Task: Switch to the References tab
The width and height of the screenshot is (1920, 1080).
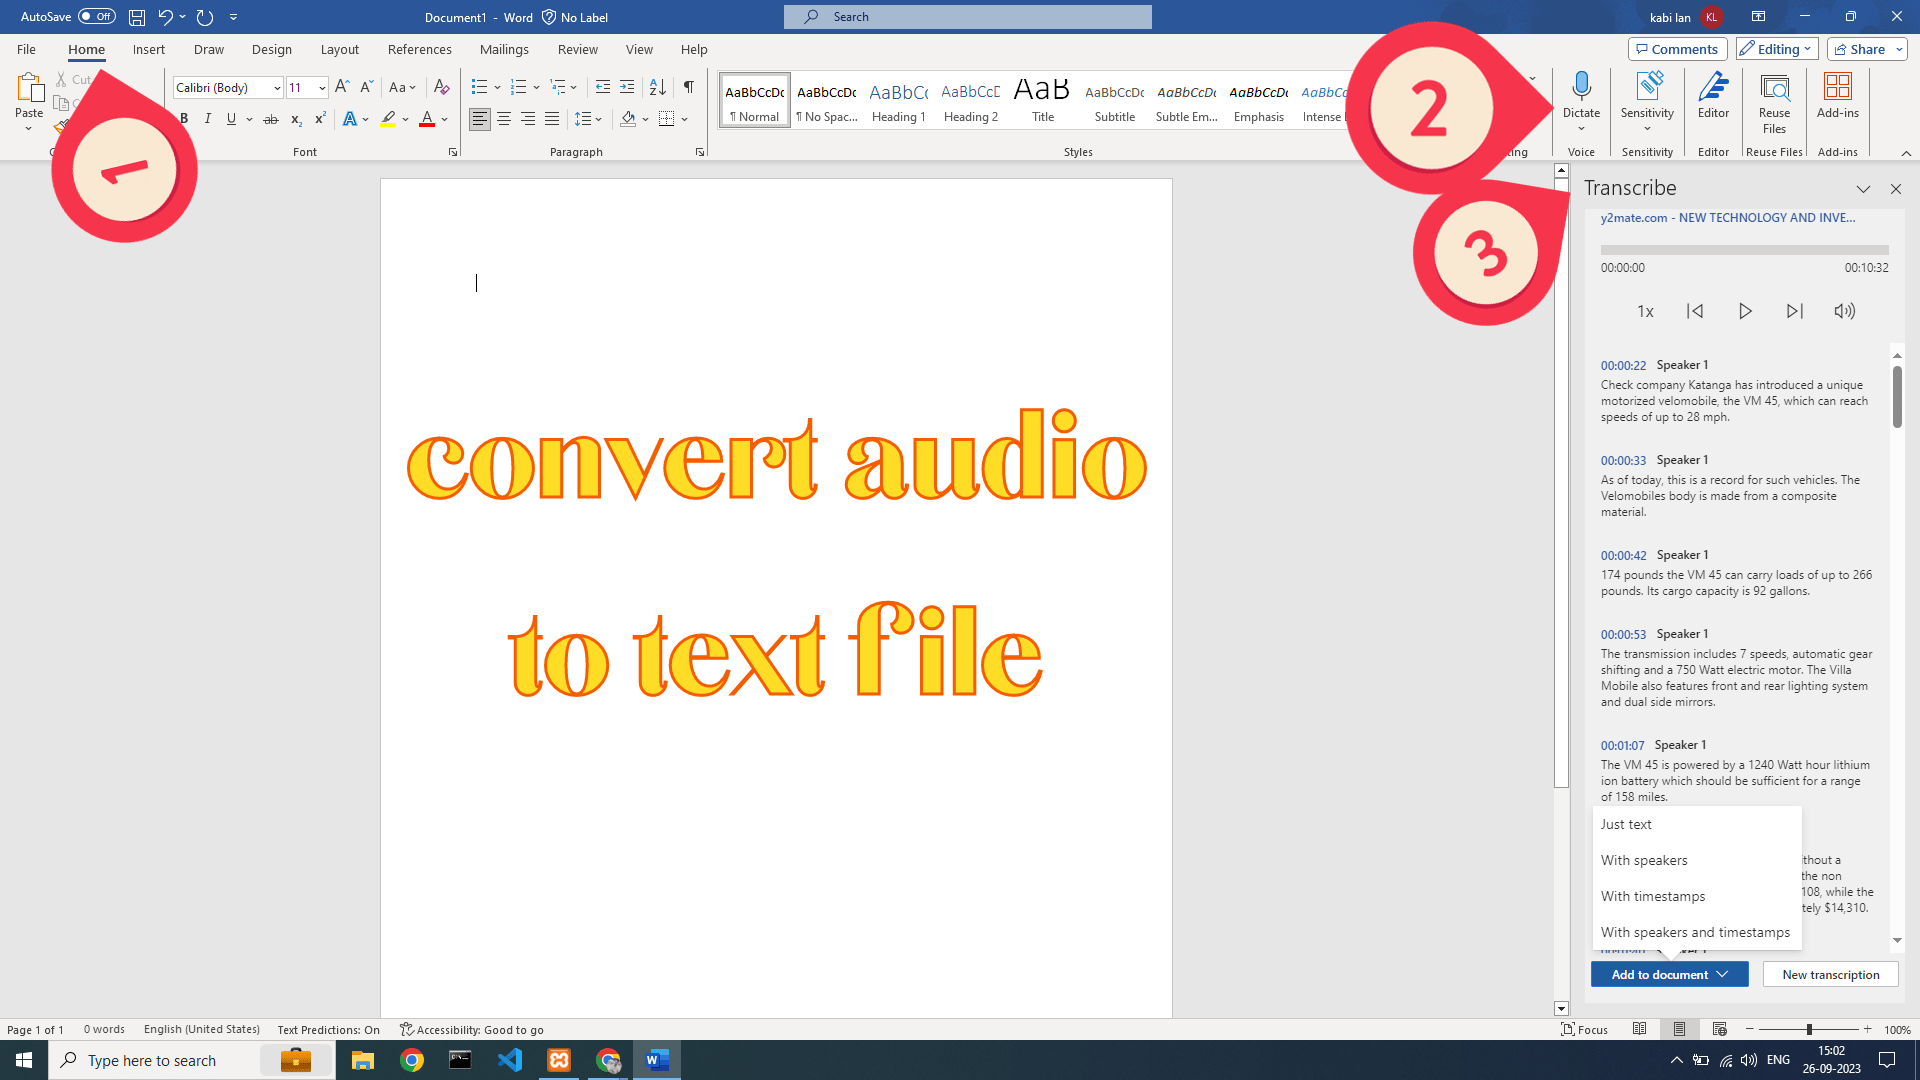Action: [419, 48]
